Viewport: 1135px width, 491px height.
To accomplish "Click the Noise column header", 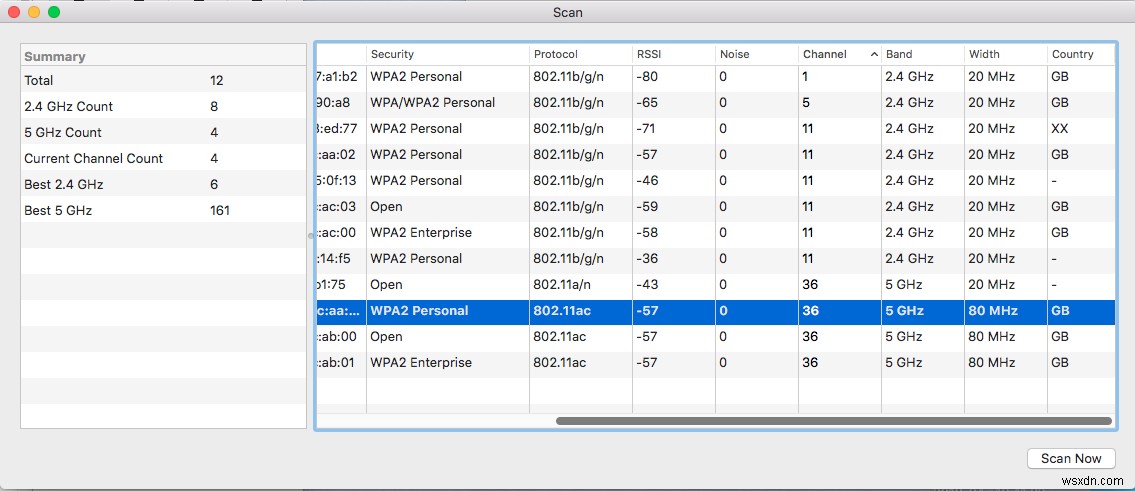I will (734, 54).
